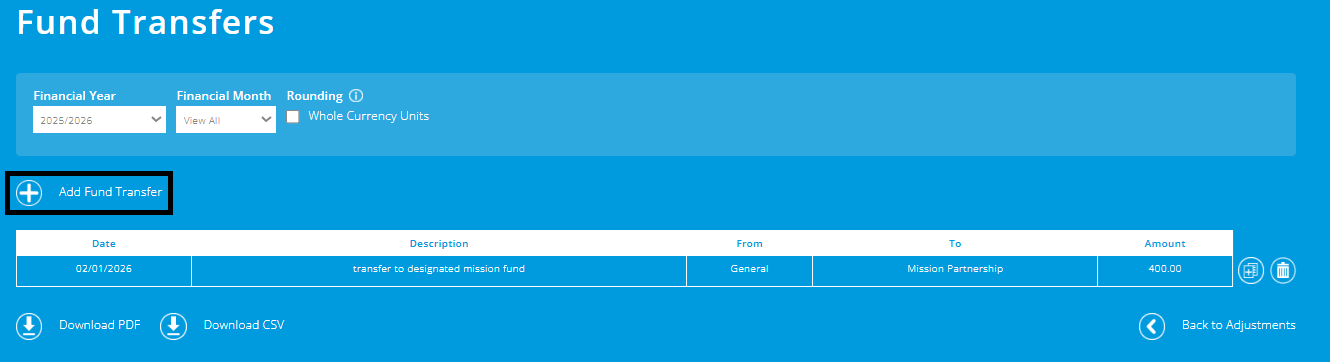The height and width of the screenshot is (362, 1330).
Task: Open the Financial Year 2025/2026 dropdown
Action: click(99, 120)
